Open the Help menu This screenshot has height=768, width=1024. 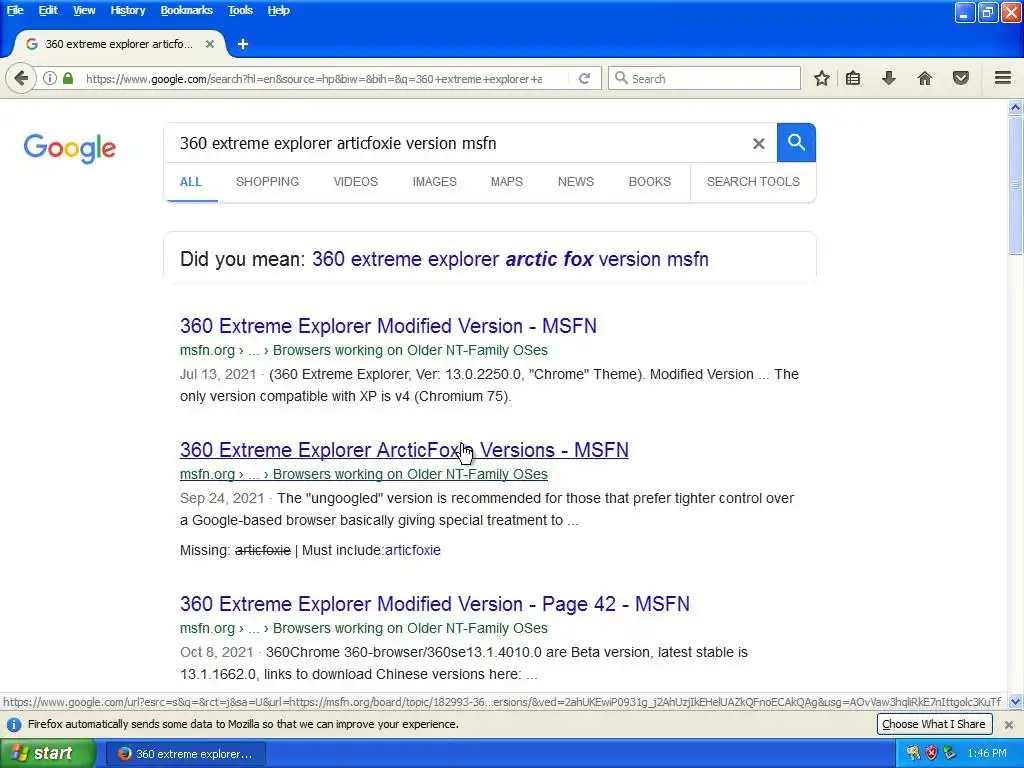[x=278, y=10]
